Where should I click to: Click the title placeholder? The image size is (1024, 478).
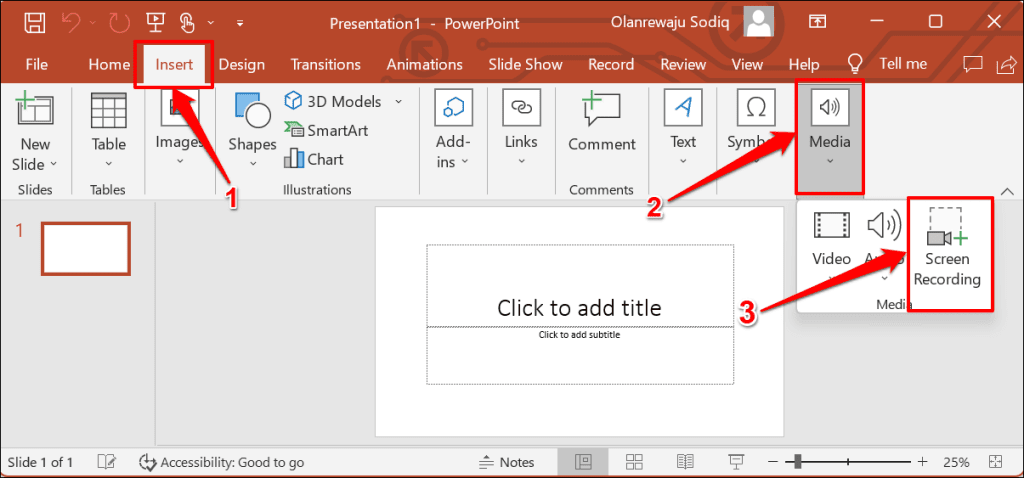(x=579, y=285)
